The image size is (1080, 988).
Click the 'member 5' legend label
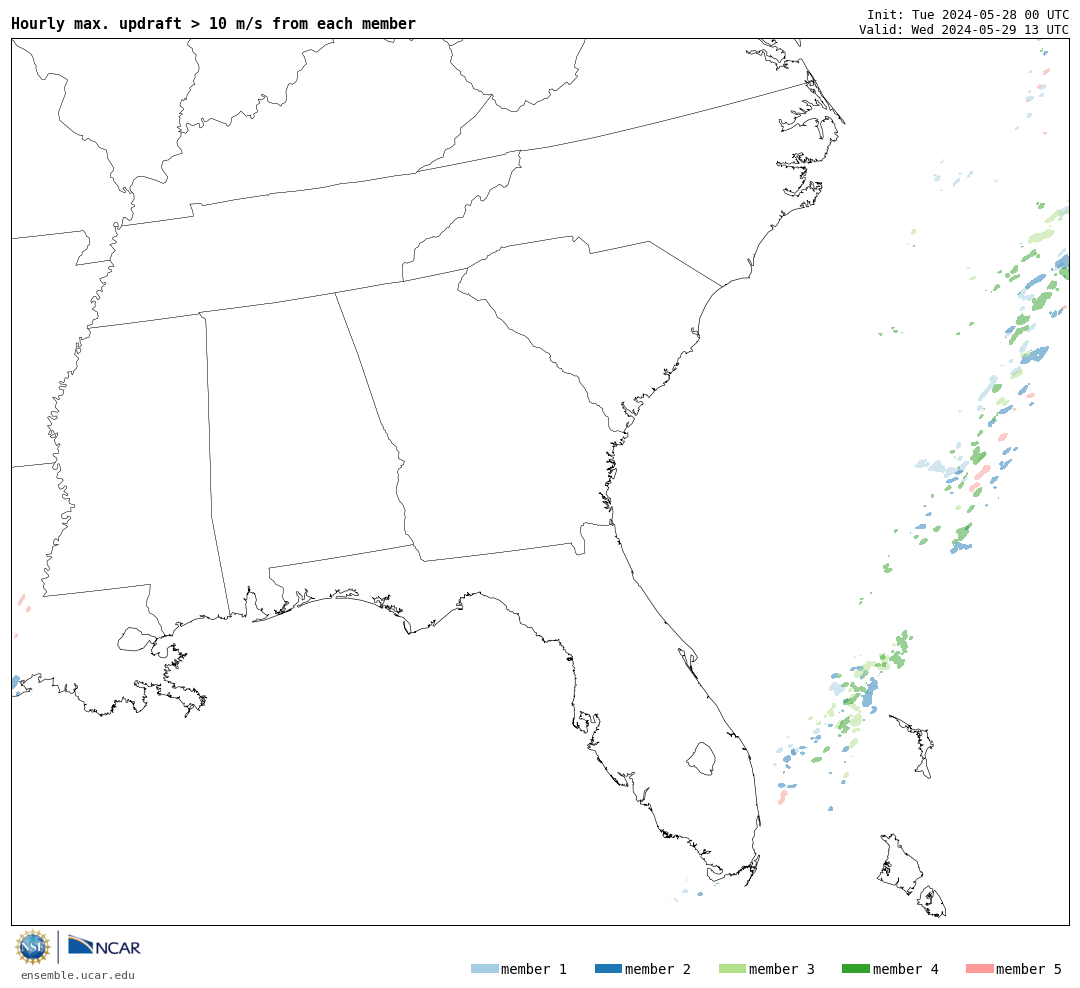(x=1029, y=969)
